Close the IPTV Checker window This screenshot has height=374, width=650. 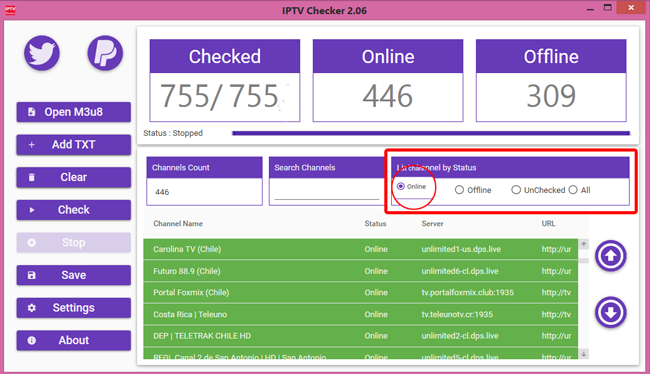[x=631, y=8]
